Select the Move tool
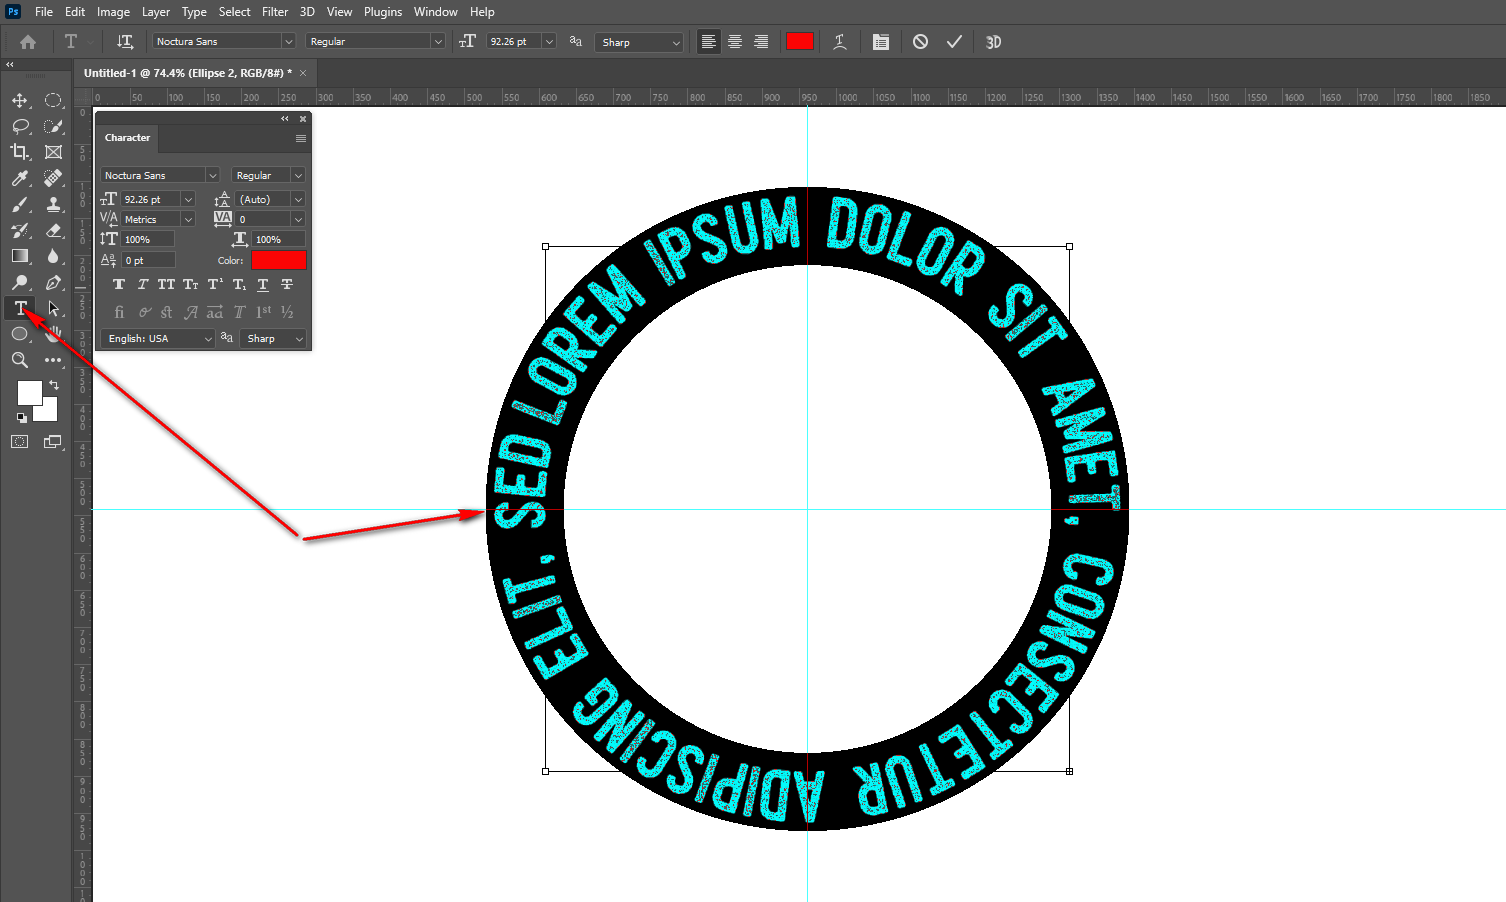 point(20,100)
